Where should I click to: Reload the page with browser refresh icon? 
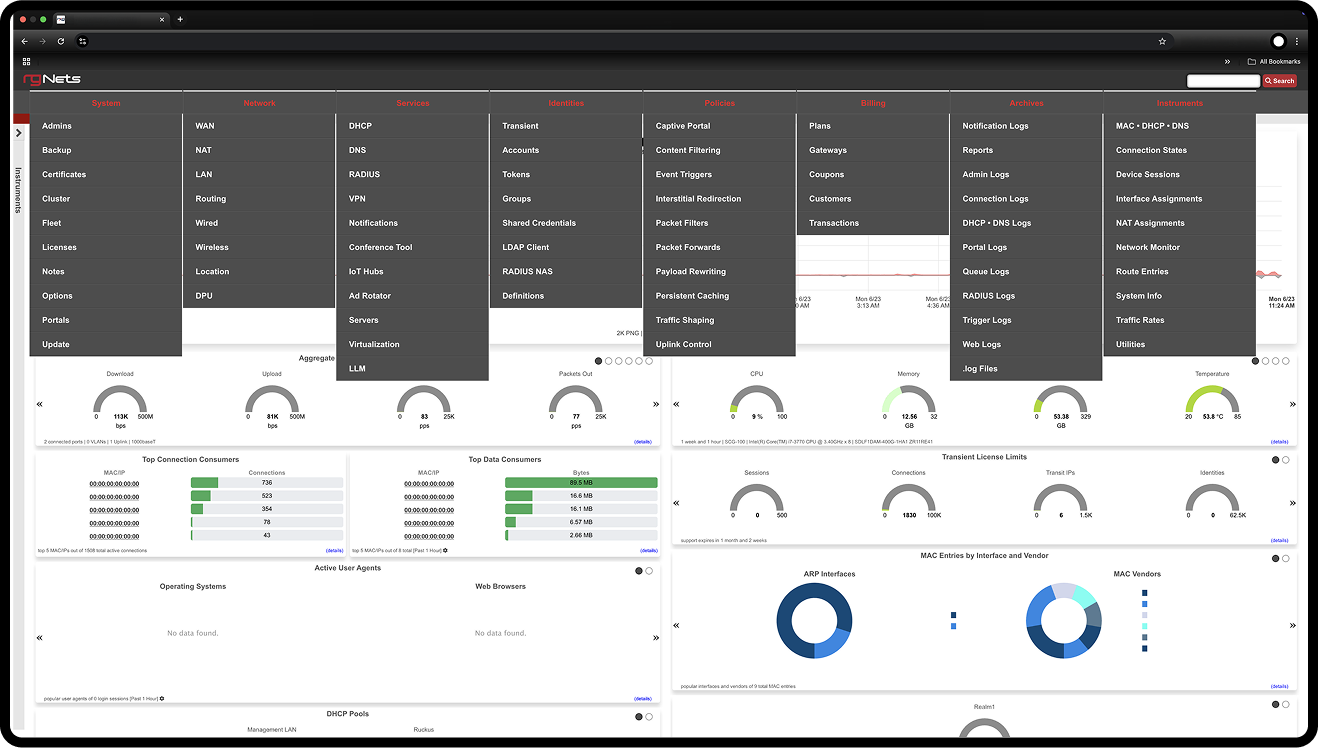(x=61, y=41)
